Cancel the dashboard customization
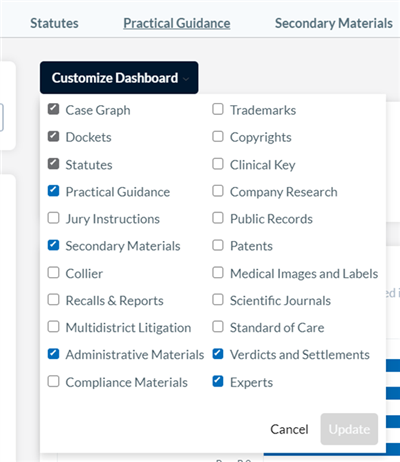 pyautogui.click(x=289, y=429)
